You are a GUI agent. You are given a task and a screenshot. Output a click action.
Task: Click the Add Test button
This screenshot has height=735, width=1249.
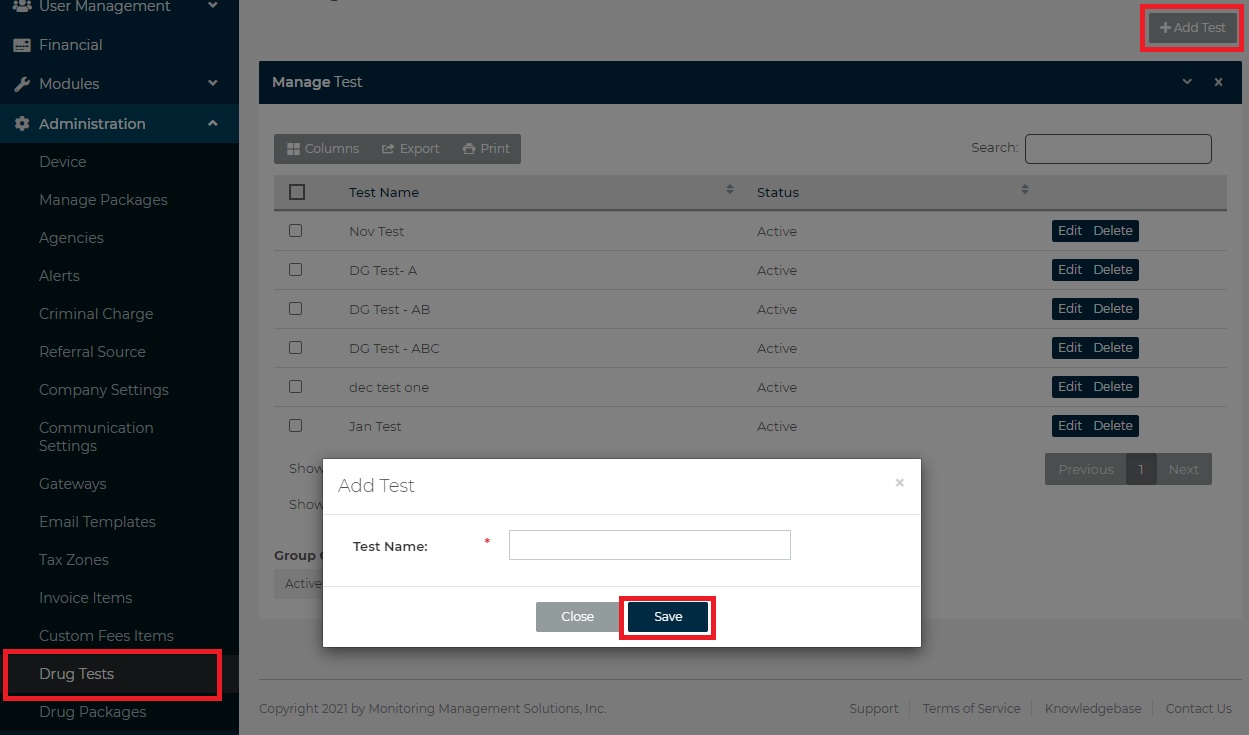coord(1193,28)
